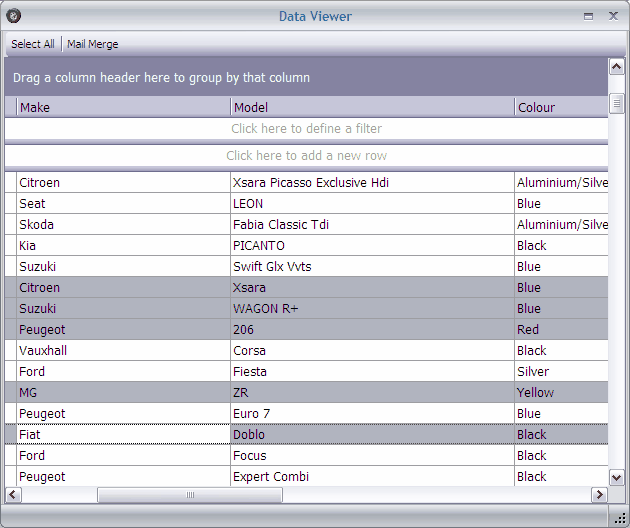This screenshot has height=528, width=630.
Task: Click the vertical scrollbar thumb
Action: pos(616,103)
